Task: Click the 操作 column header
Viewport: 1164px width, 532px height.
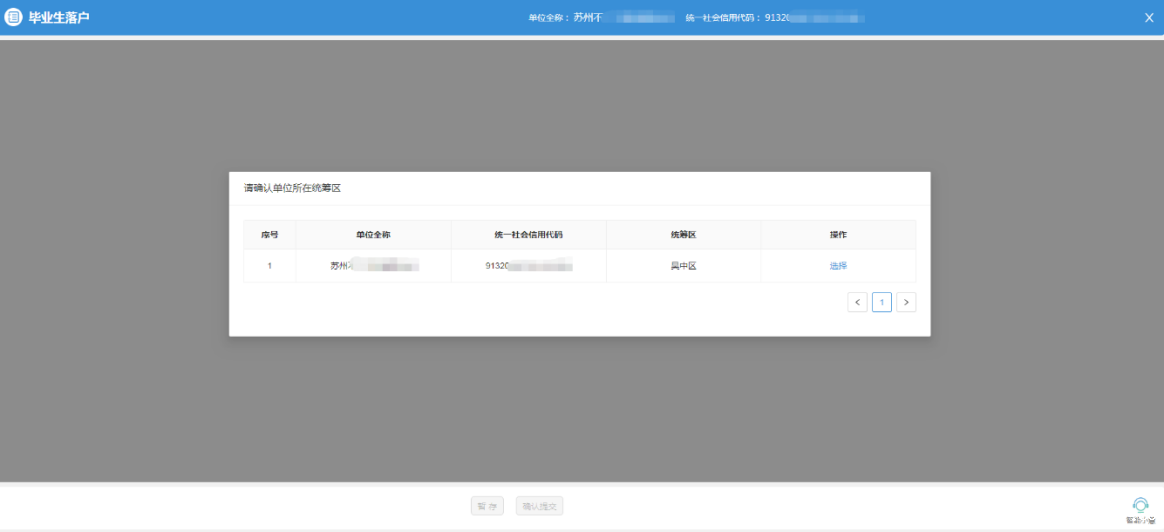Action: click(838, 235)
